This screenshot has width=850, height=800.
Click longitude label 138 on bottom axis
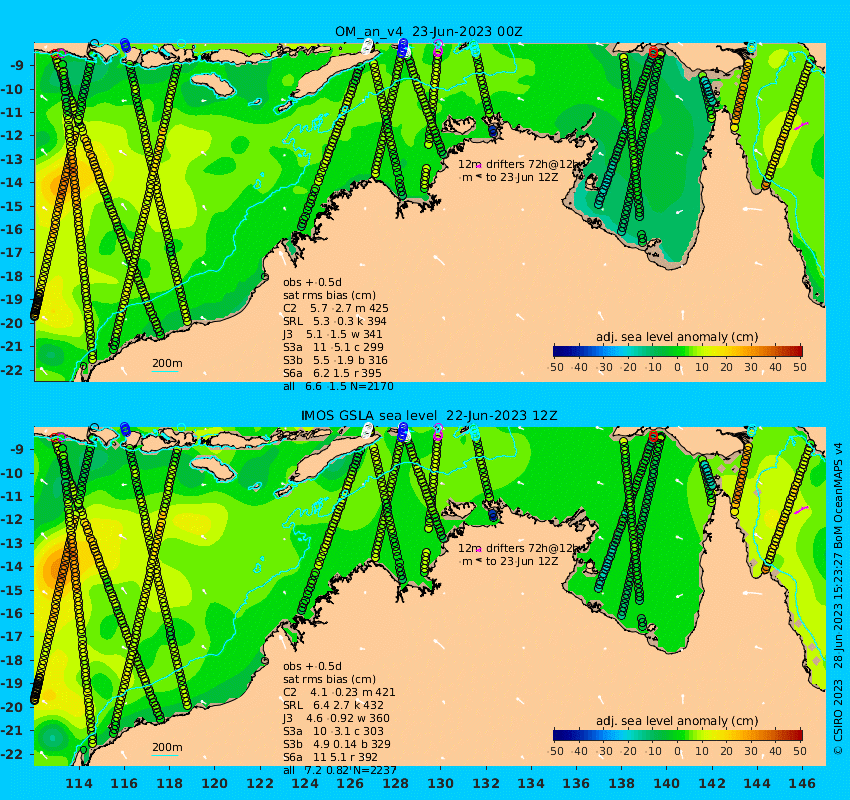(621, 783)
